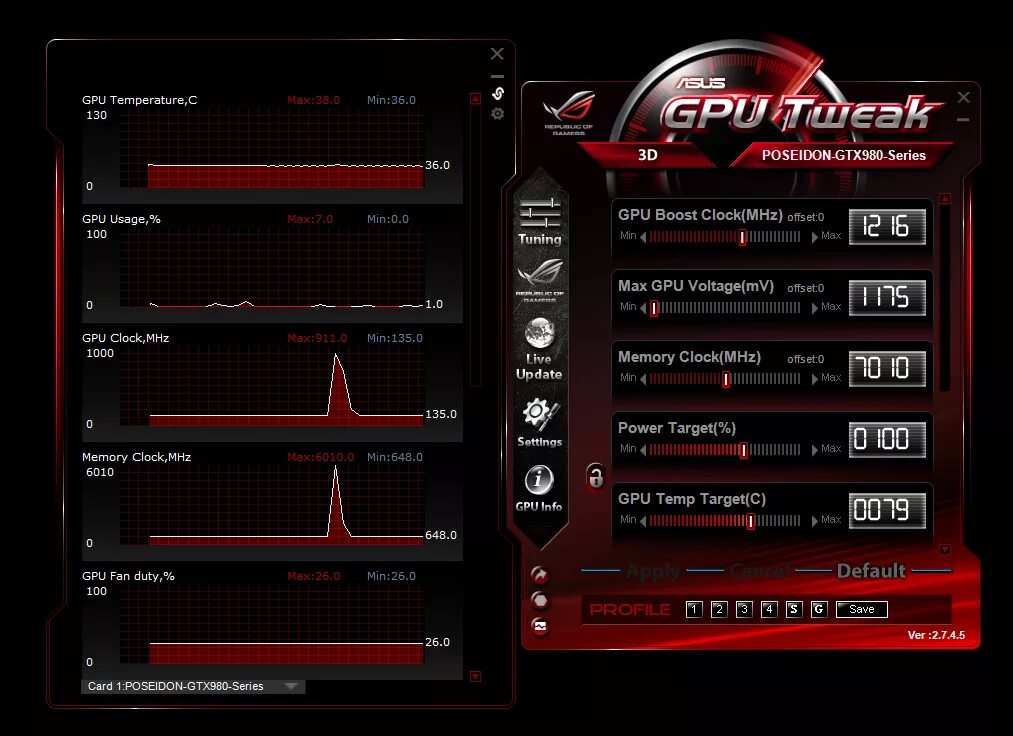1013x736 pixels.
Task: Click the Max GPU Voltage value field 1175
Action: (887, 298)
